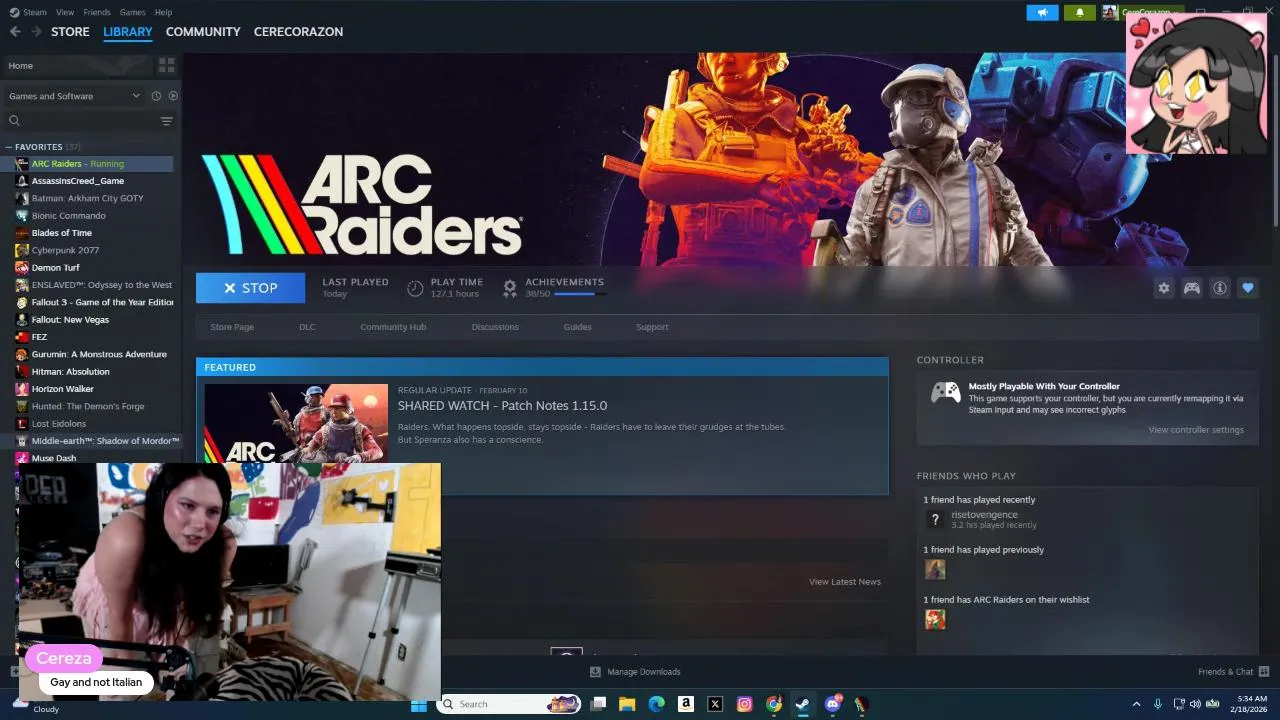1280x720 pixels.
Task: Open the Friends menu
Action: click(97, 12)
